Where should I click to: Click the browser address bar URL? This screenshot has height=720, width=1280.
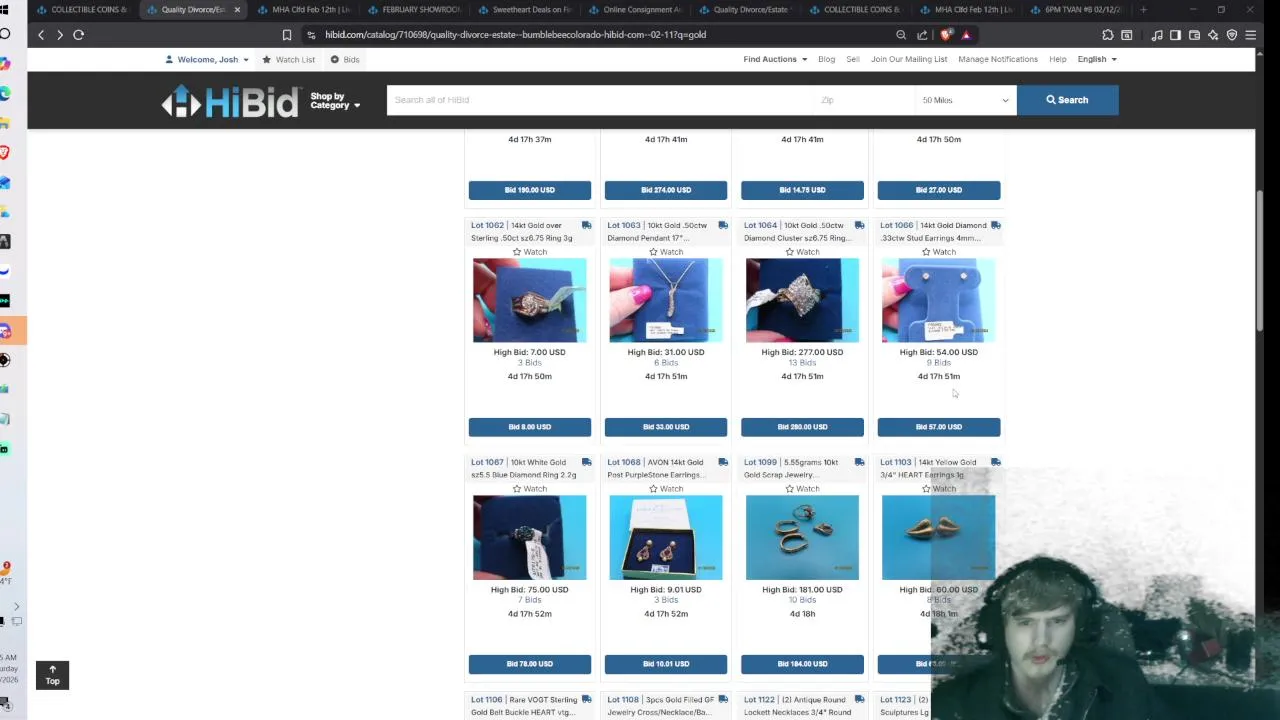click(515, 35)
